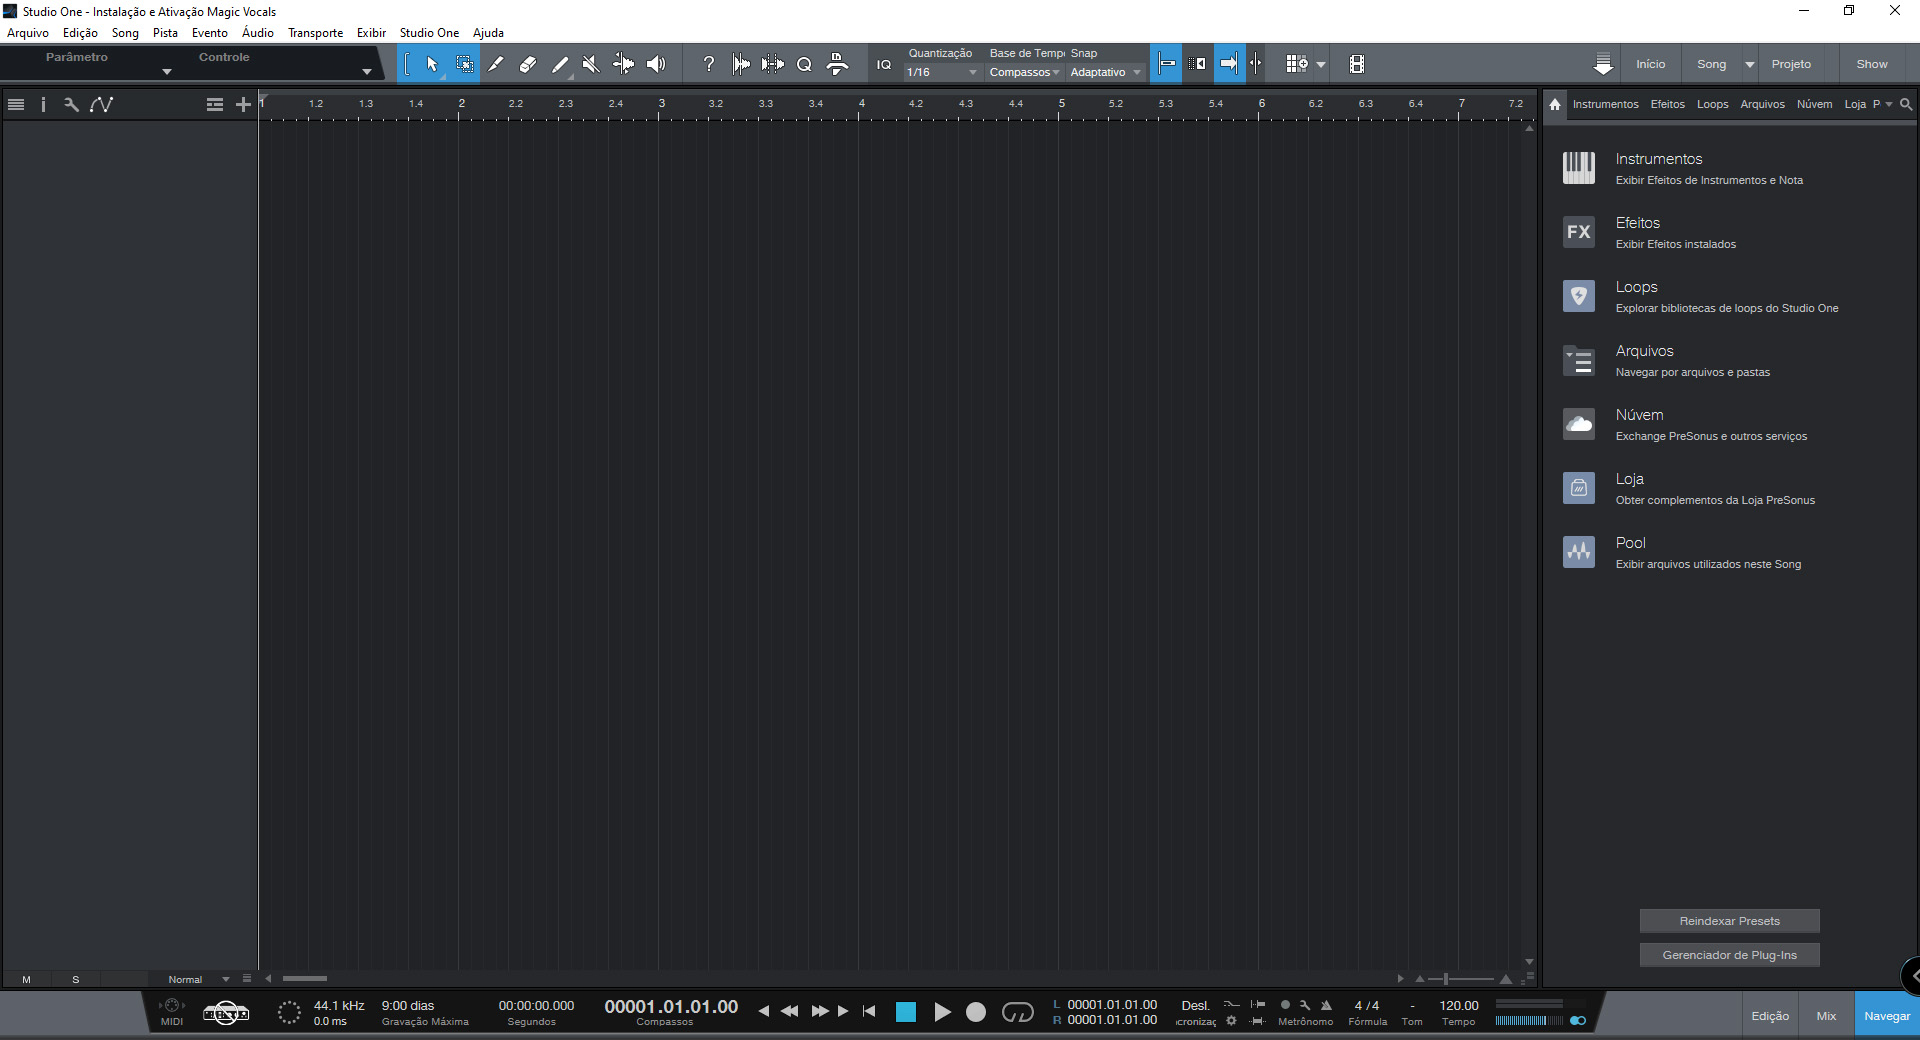
Task: Click the Q quantize icon
Action: (x=804, y=64)
